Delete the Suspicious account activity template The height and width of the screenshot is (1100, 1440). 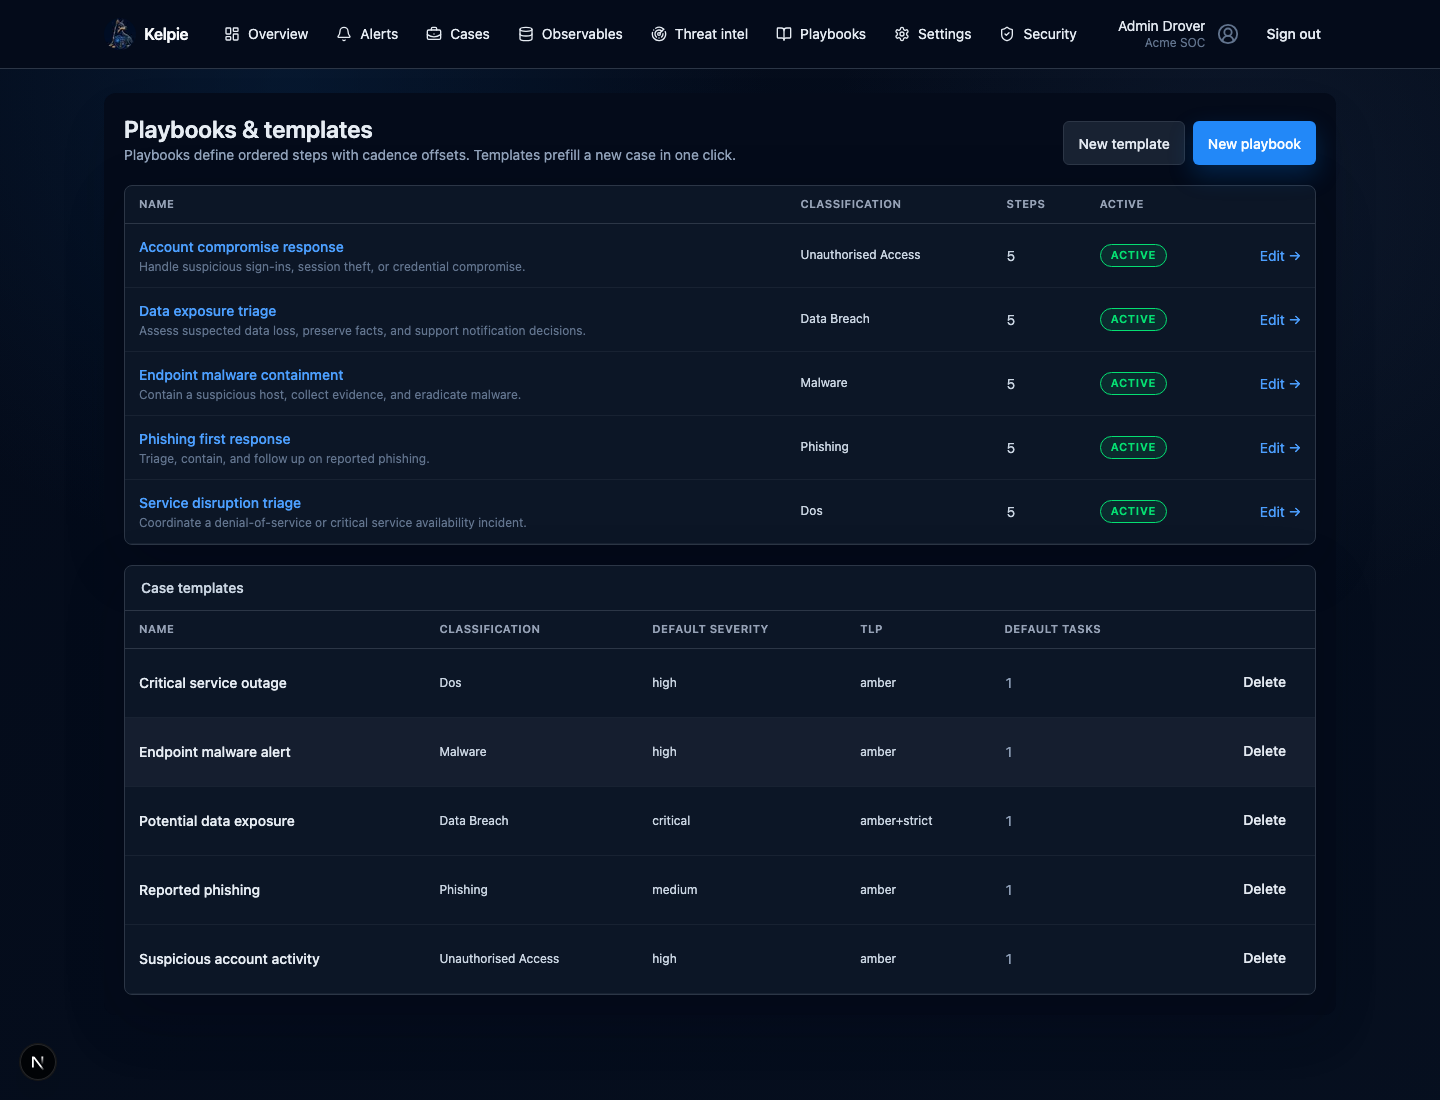point(1264,958)
